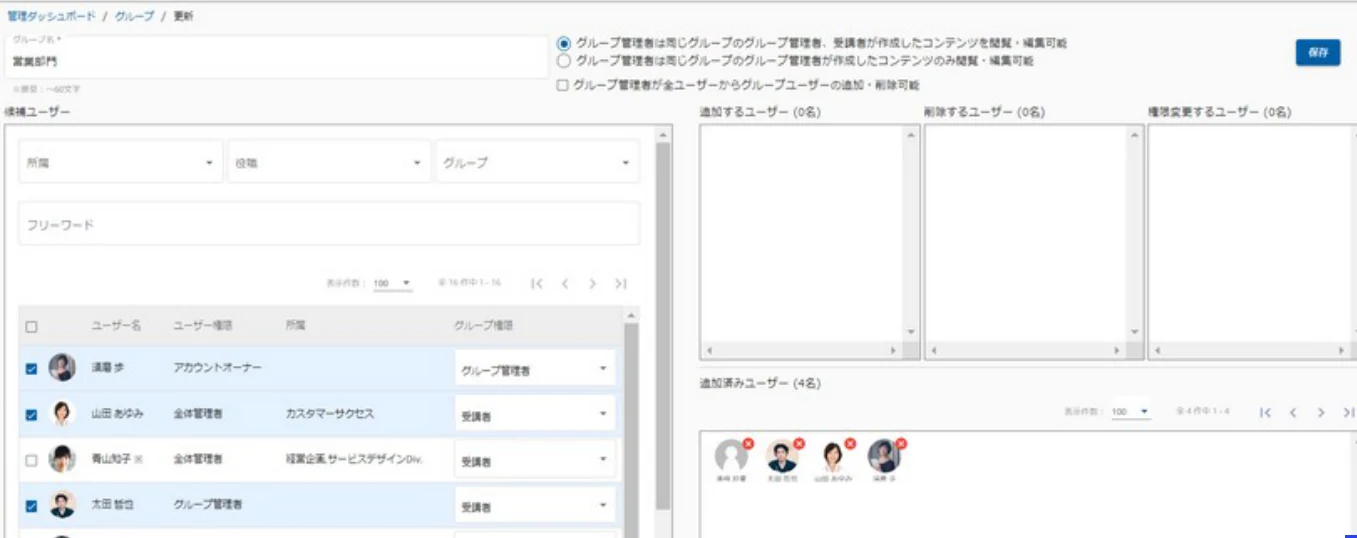This screenshot has height=538, width=1357.
Task: Enable グループ管理者が全ユーザーから追加・削除可能 checkbox
Action: coord(563,86)
